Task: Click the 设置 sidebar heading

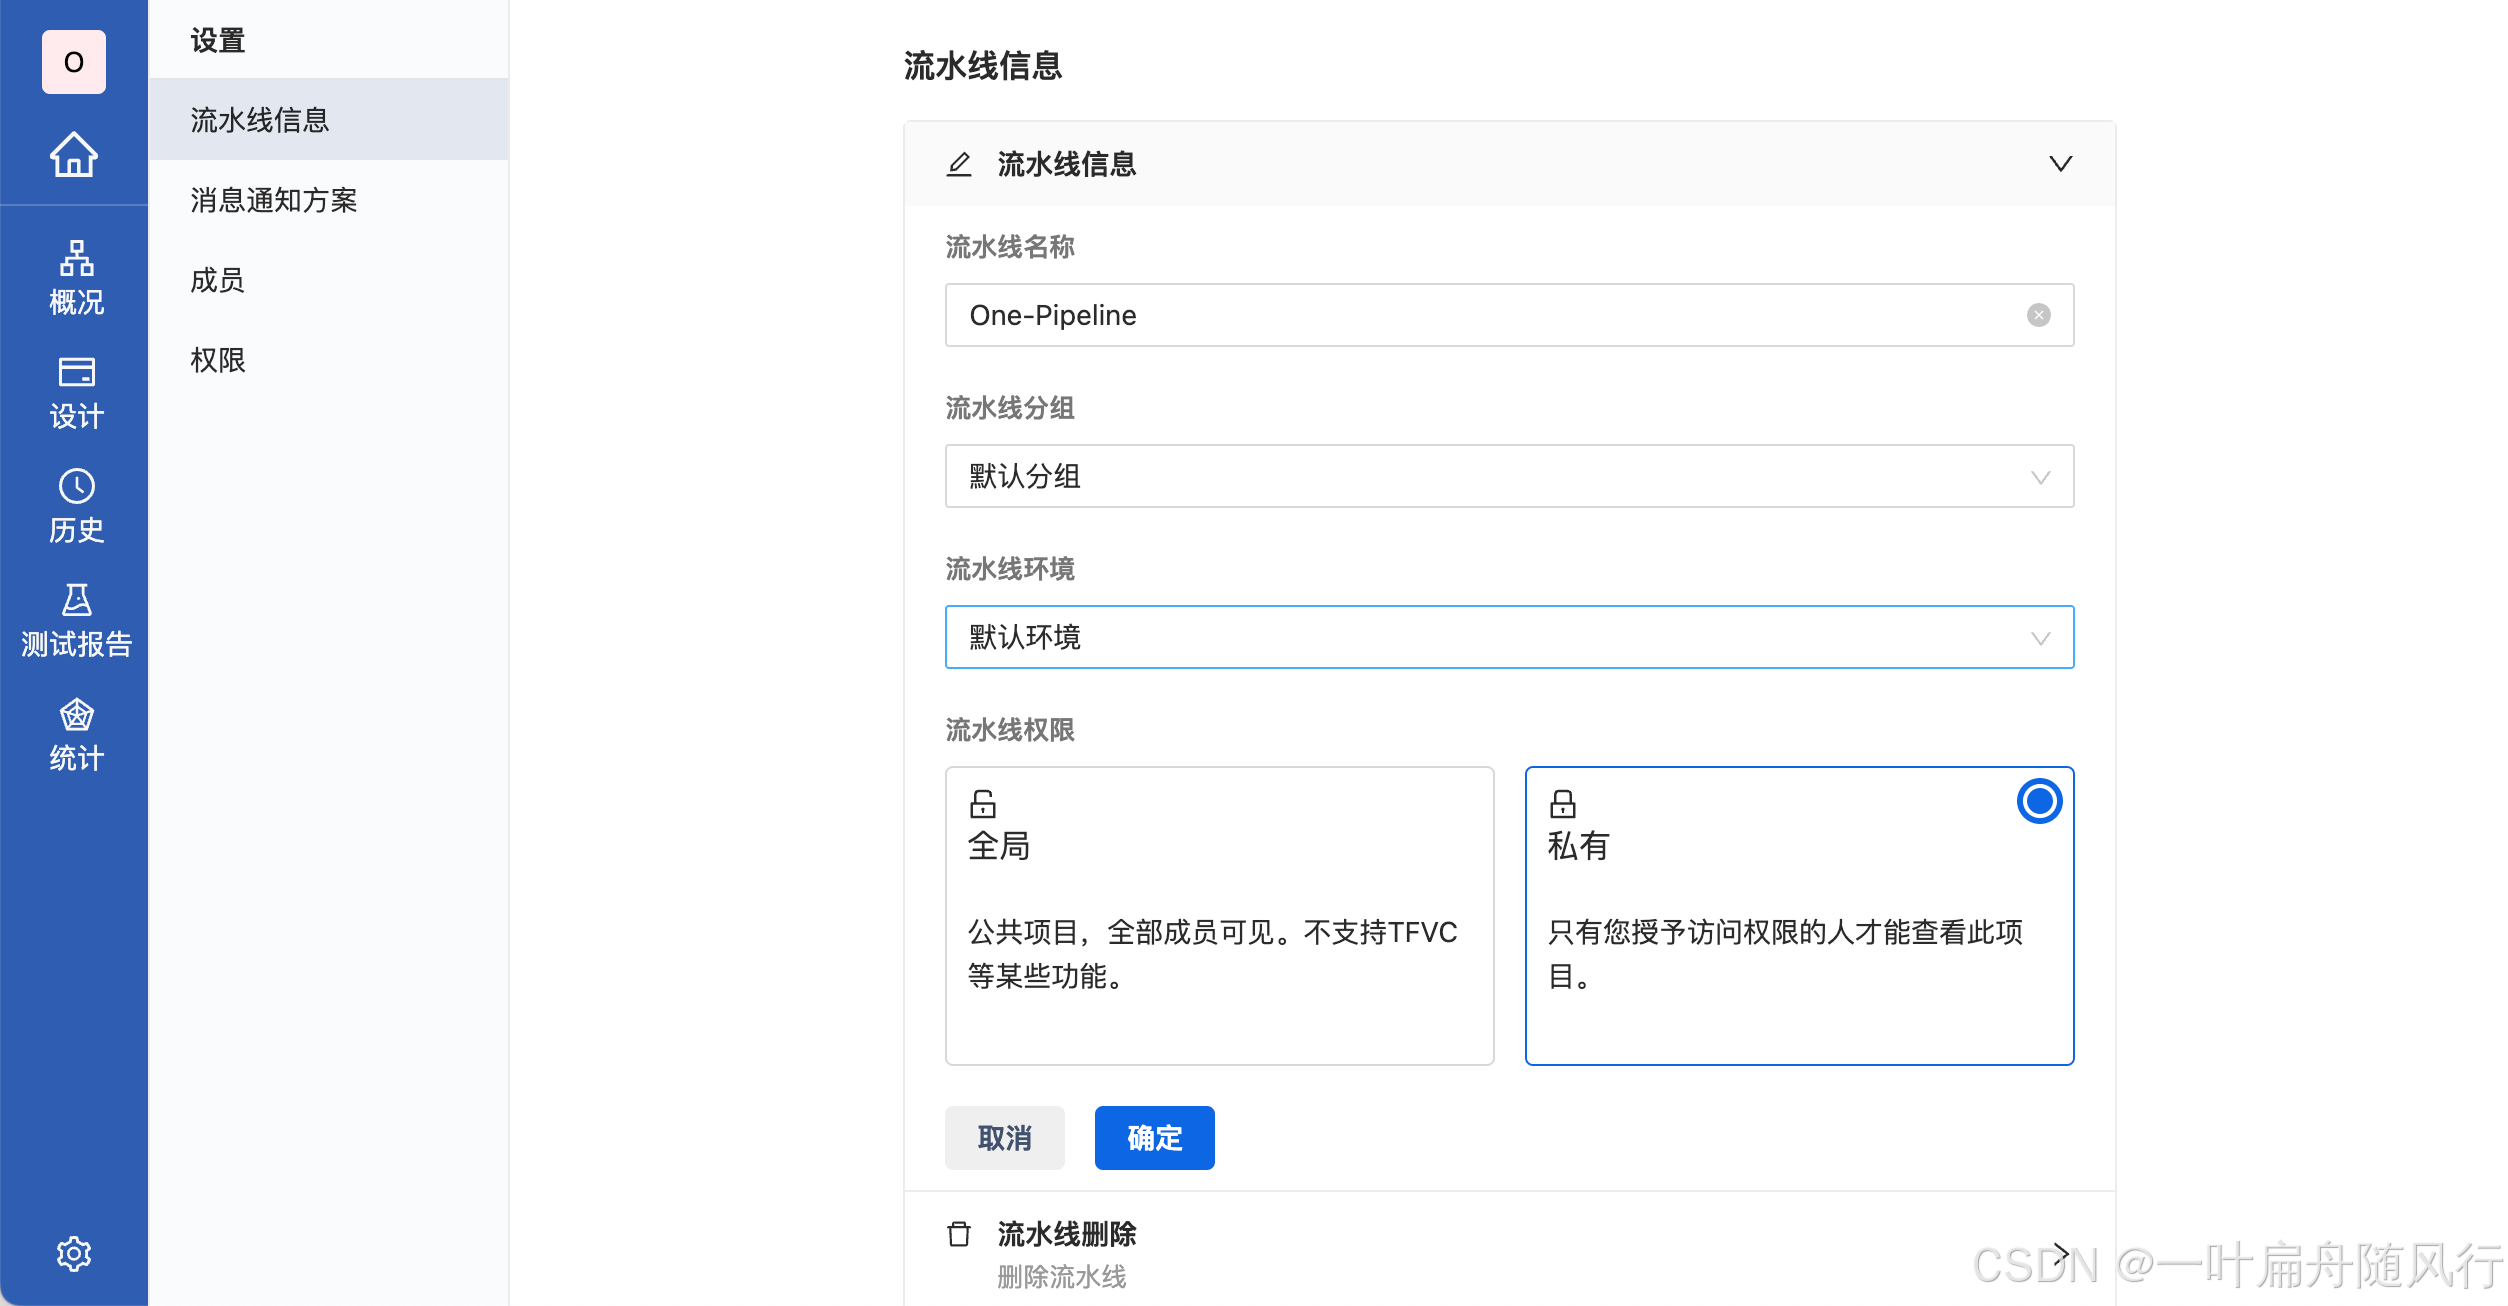Action: point(218,41)
